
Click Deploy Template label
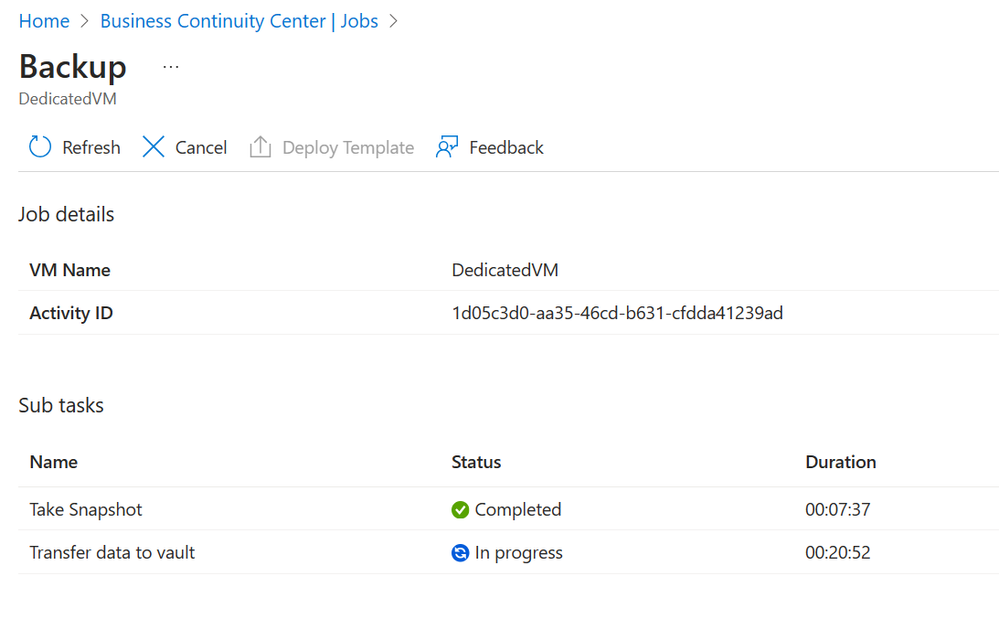click(x=348, y=148)
